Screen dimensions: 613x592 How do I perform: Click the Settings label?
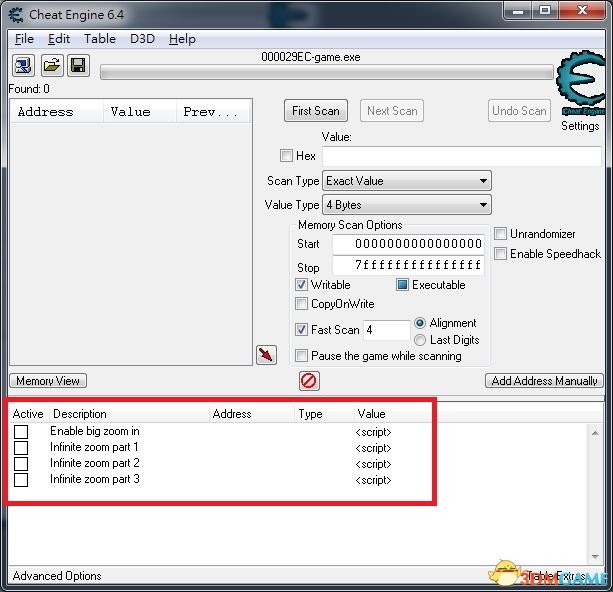pyautogui.click(x=580, y=126)
